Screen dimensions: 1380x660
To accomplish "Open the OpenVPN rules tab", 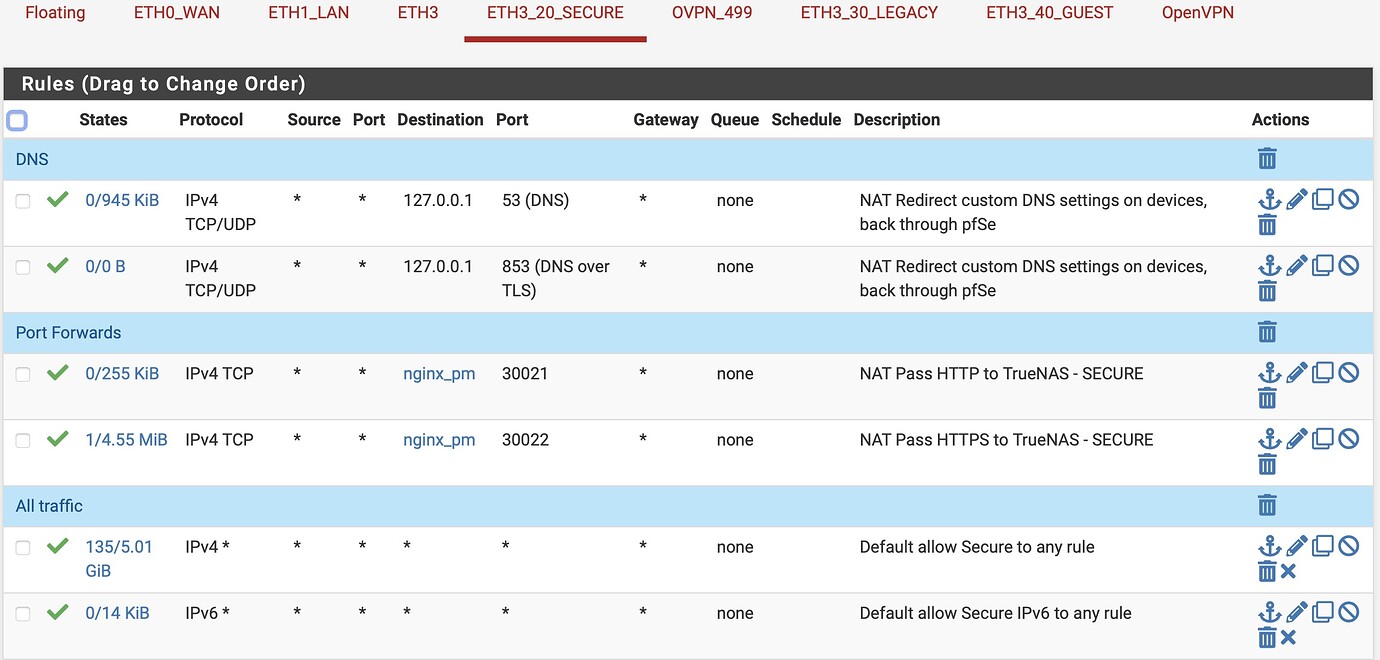I will 1197,13.
